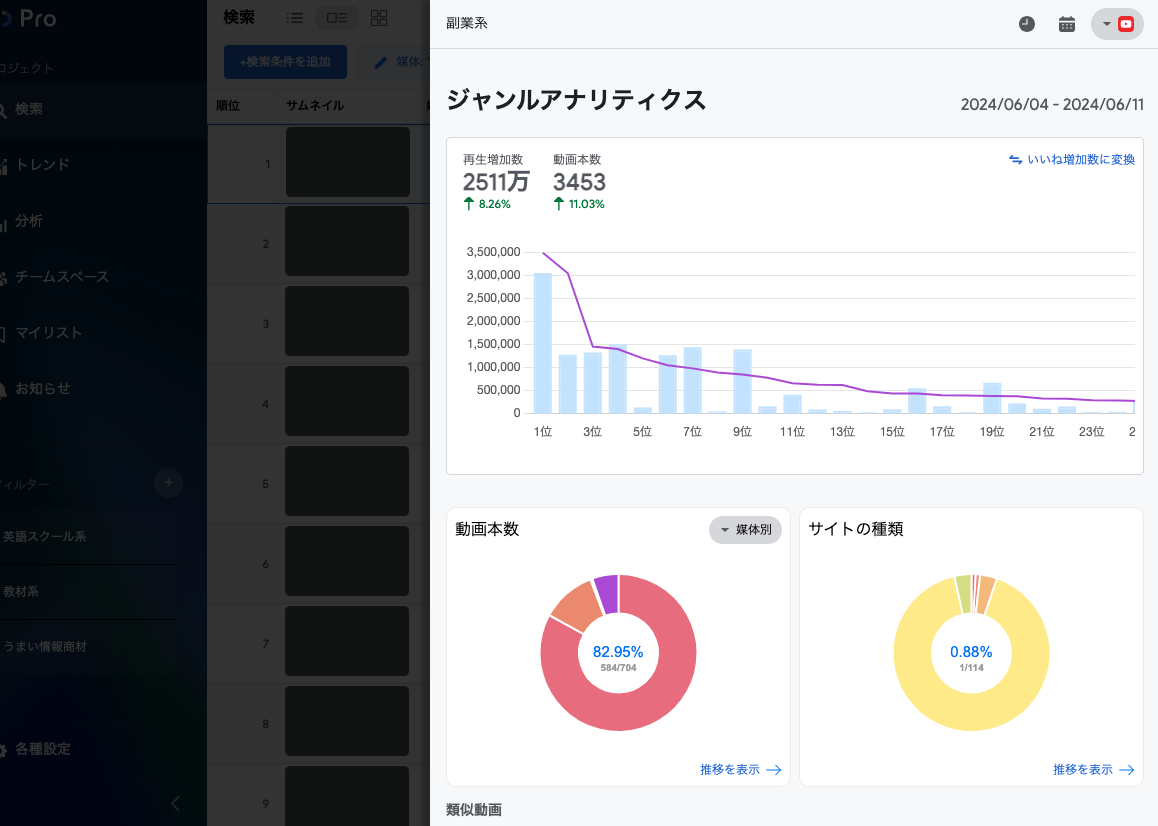Viewport: 1158px width, 826px height.
Task: Click the clock history icon
Action: click(1027, 24)
